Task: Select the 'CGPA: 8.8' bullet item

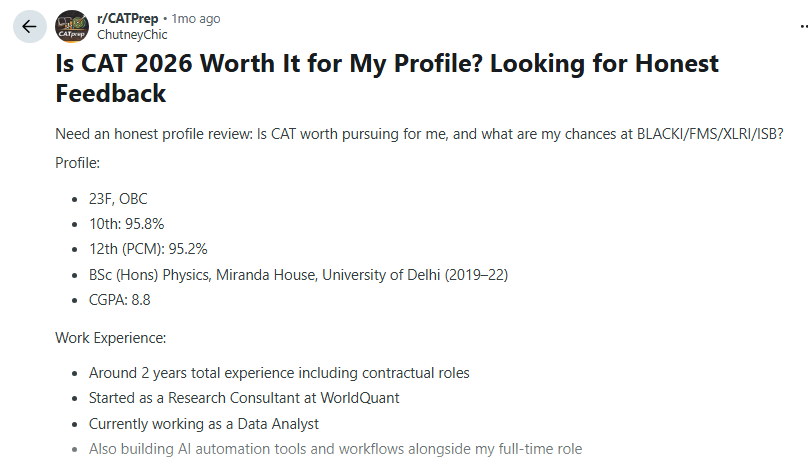Action: [x=120, y=300]
